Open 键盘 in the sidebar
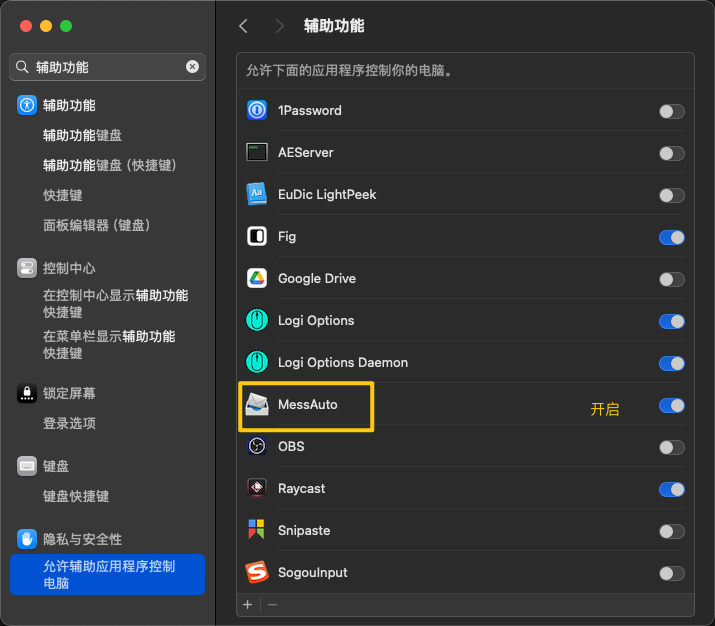The height and width of the screenshot is (626, 715). 56,466
